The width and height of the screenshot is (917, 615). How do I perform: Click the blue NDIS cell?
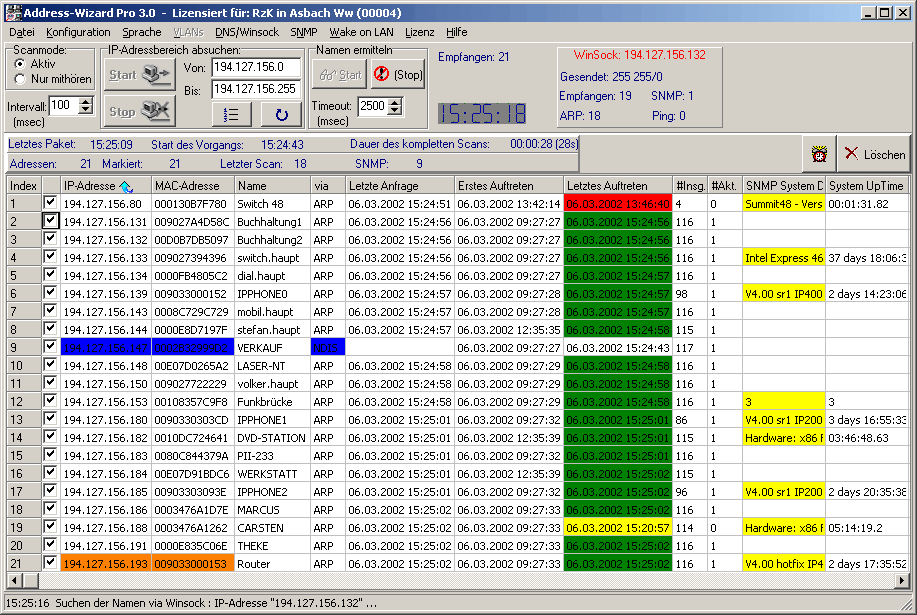pos(328,348)
